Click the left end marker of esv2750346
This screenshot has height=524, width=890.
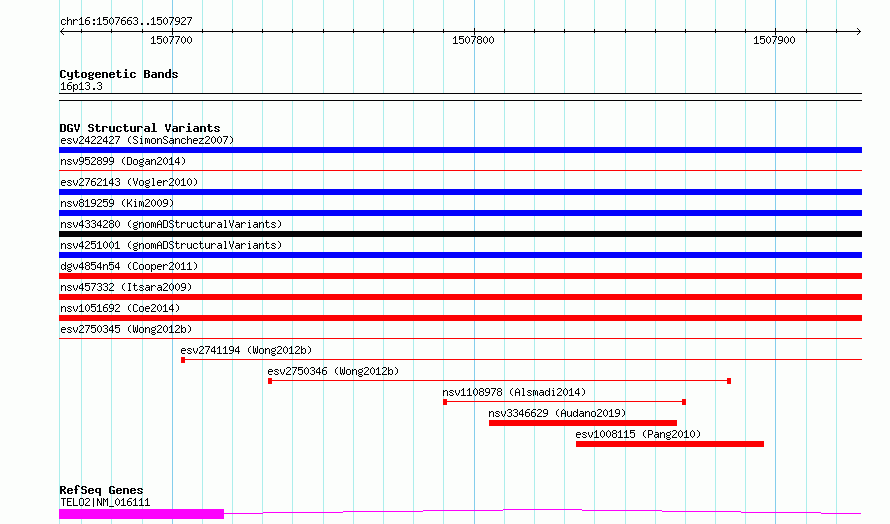[270, 381]
